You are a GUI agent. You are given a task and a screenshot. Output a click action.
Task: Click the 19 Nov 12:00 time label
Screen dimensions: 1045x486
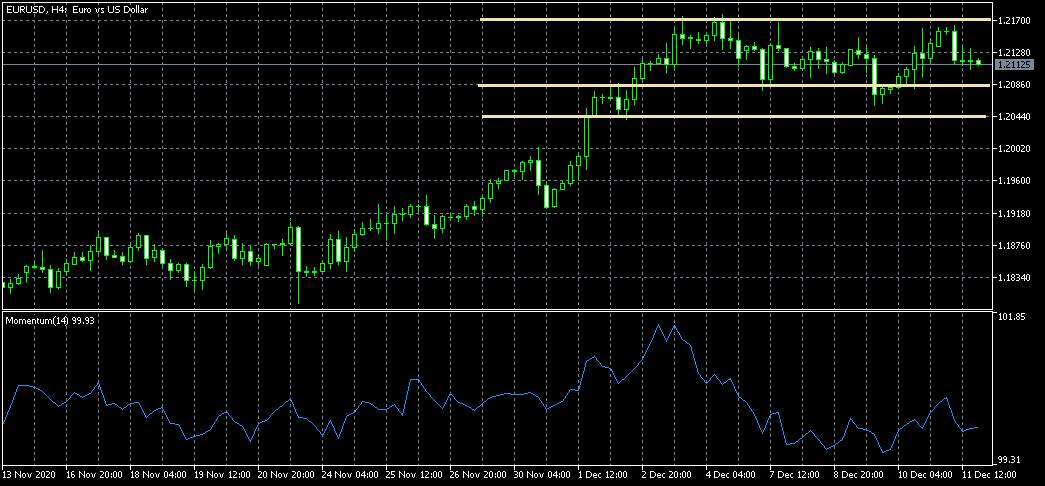[223, 475]
